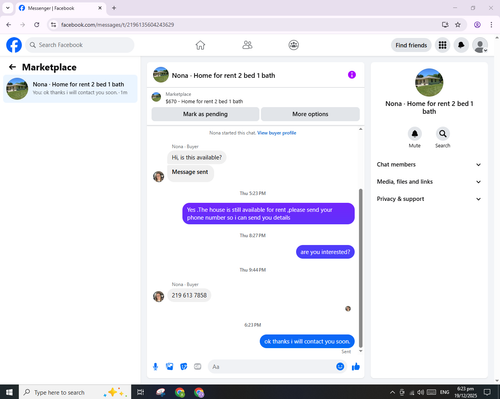Viewport: 500px width, 399px height.
Task: Open the View buyer profile link
Action: click(x=276, y=133)
